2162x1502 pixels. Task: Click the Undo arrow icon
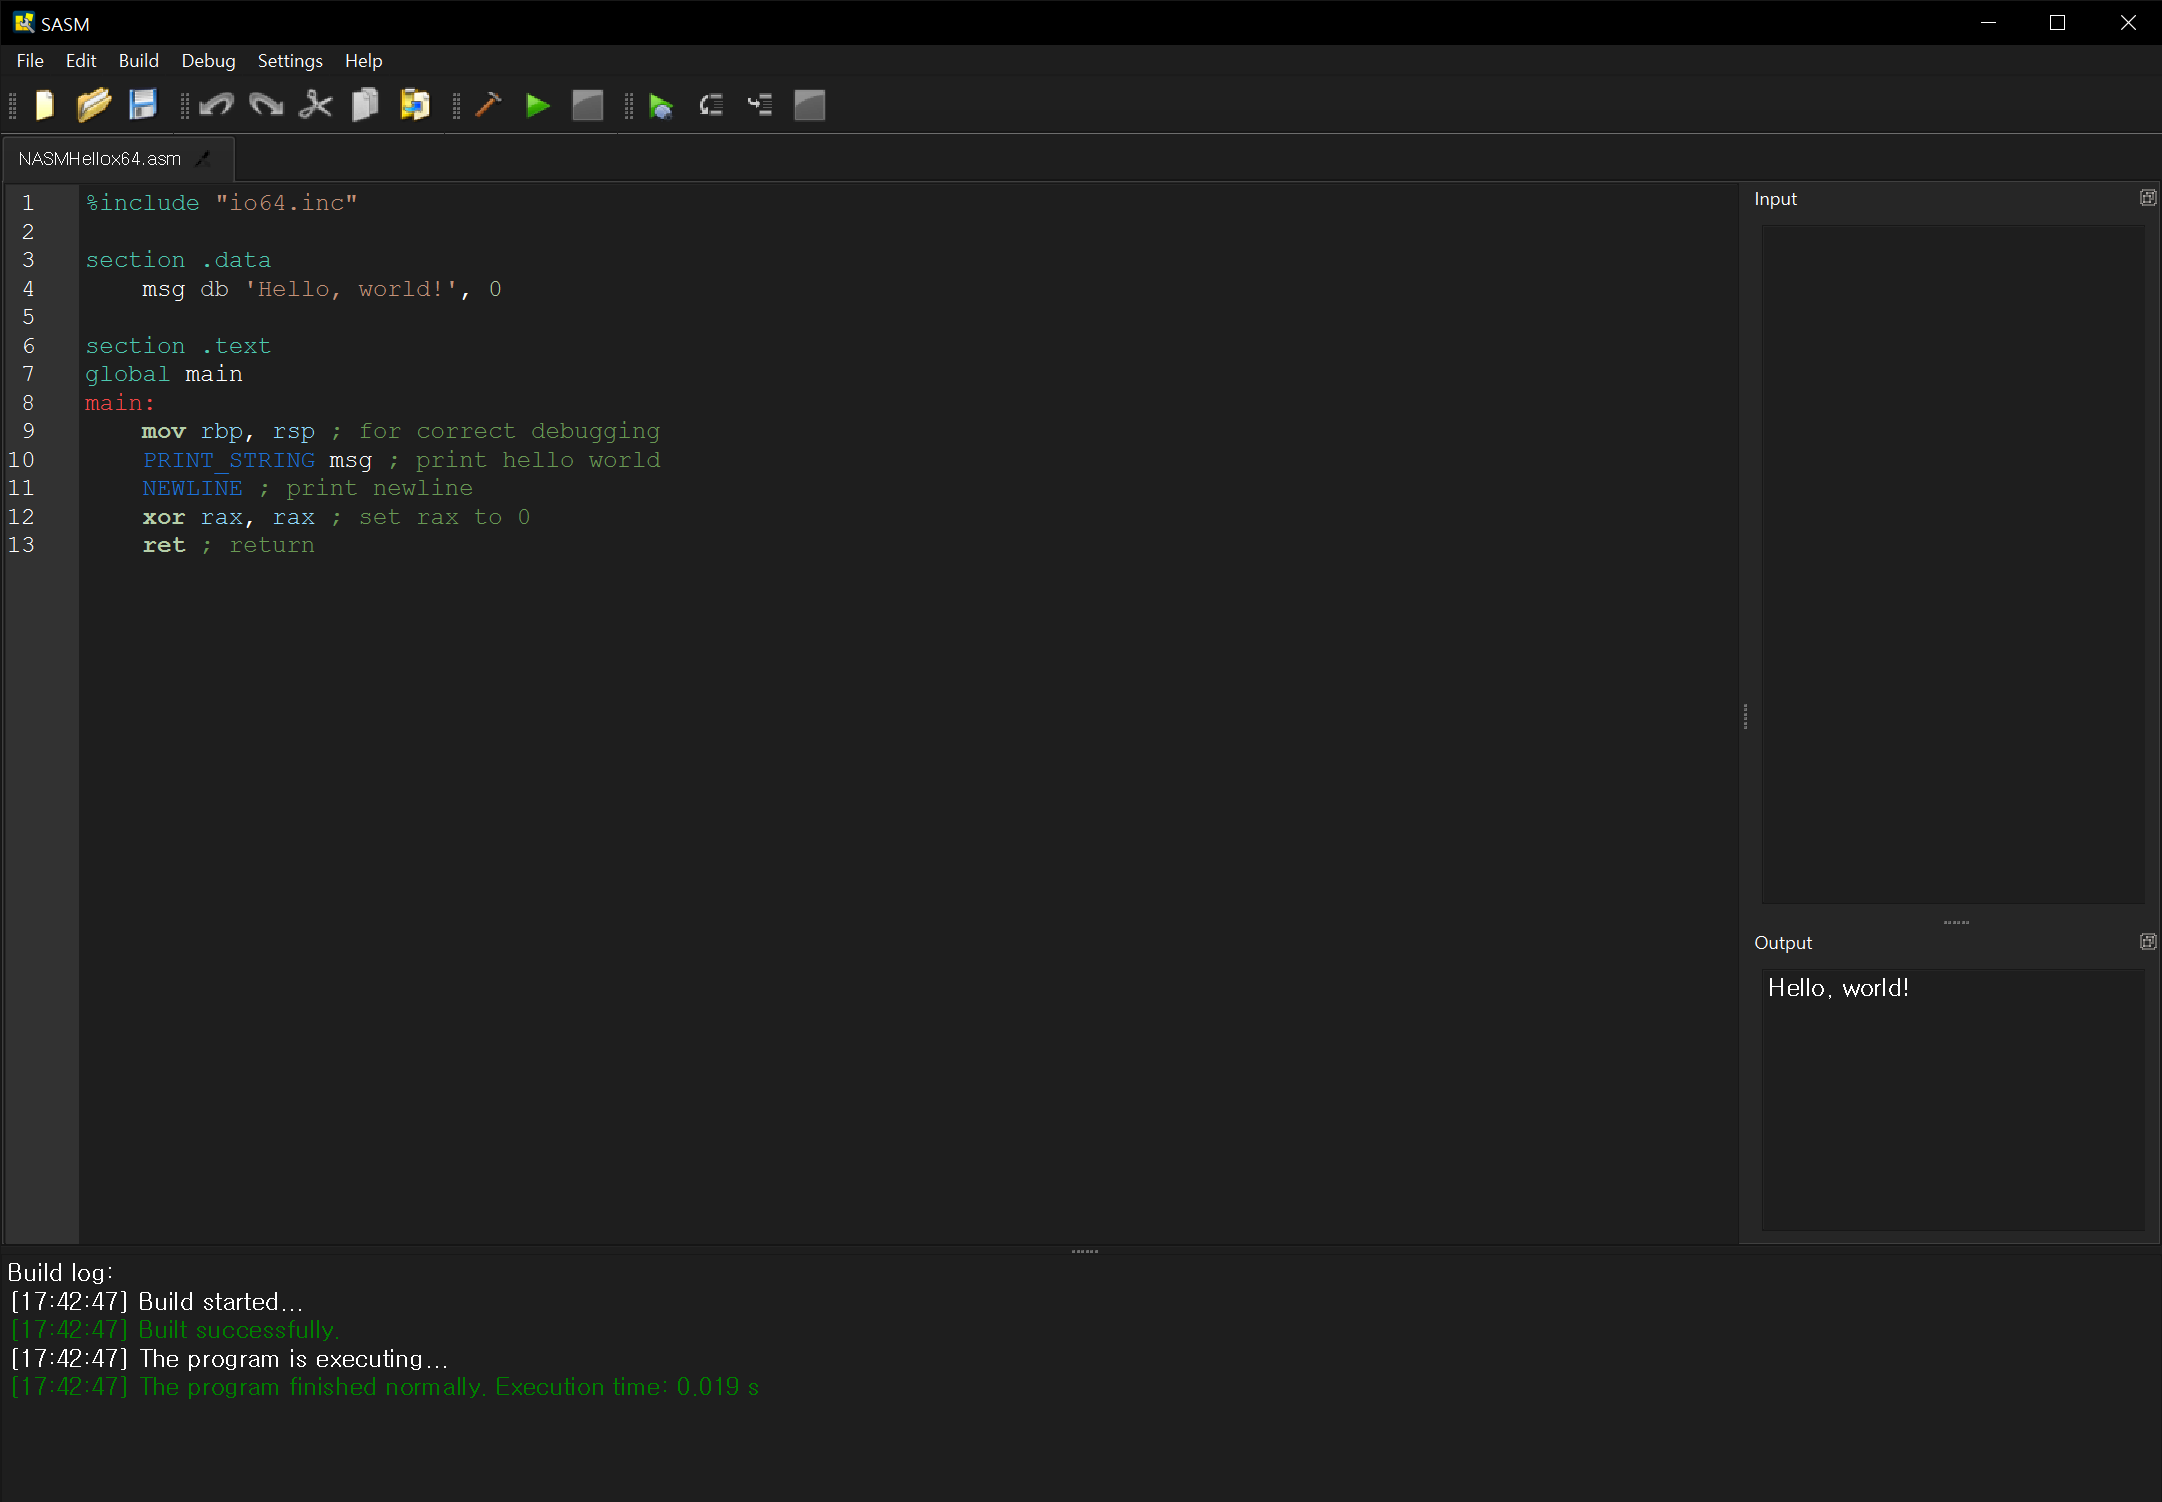point(216,105)
